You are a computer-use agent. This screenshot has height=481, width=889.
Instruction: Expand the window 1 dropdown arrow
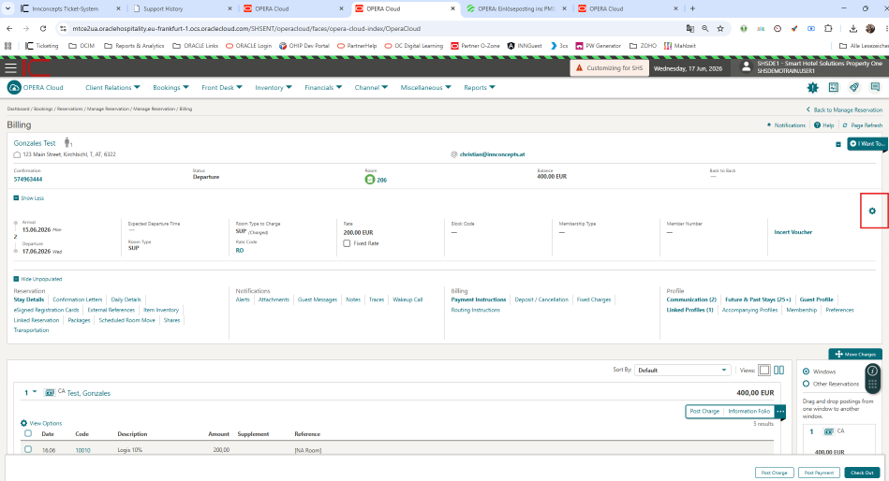coord(35,392)
